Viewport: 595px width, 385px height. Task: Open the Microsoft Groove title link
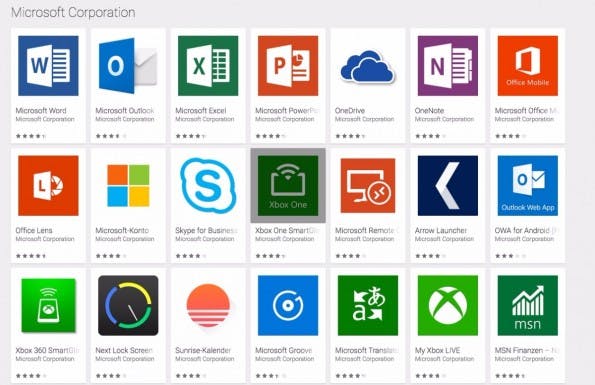284,350
